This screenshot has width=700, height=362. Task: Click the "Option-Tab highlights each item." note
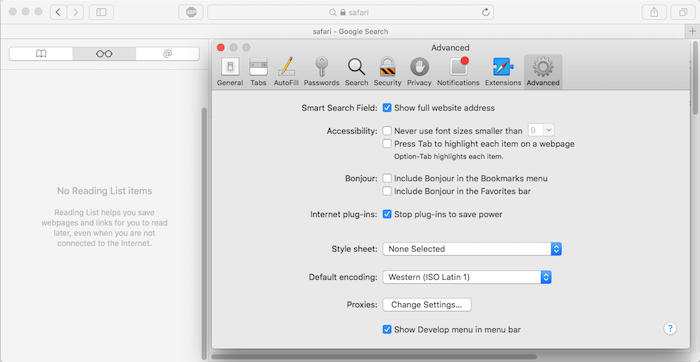(x=449, y=157)
